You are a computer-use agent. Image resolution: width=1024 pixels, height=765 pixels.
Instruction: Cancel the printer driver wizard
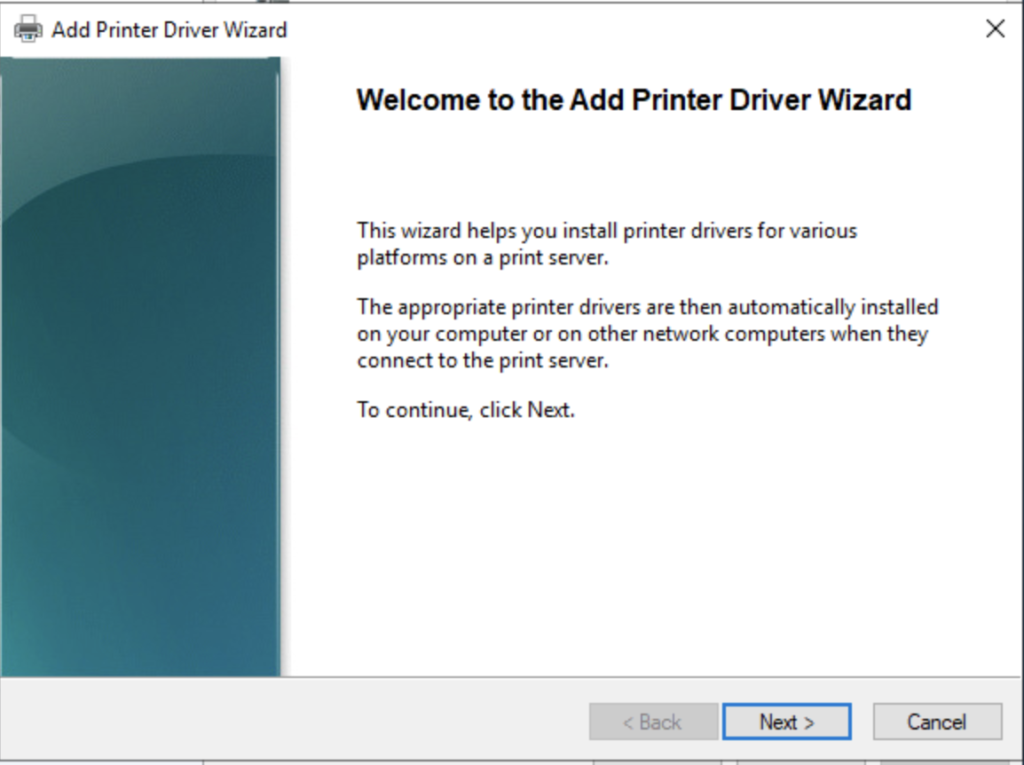(x=936, y=722)
